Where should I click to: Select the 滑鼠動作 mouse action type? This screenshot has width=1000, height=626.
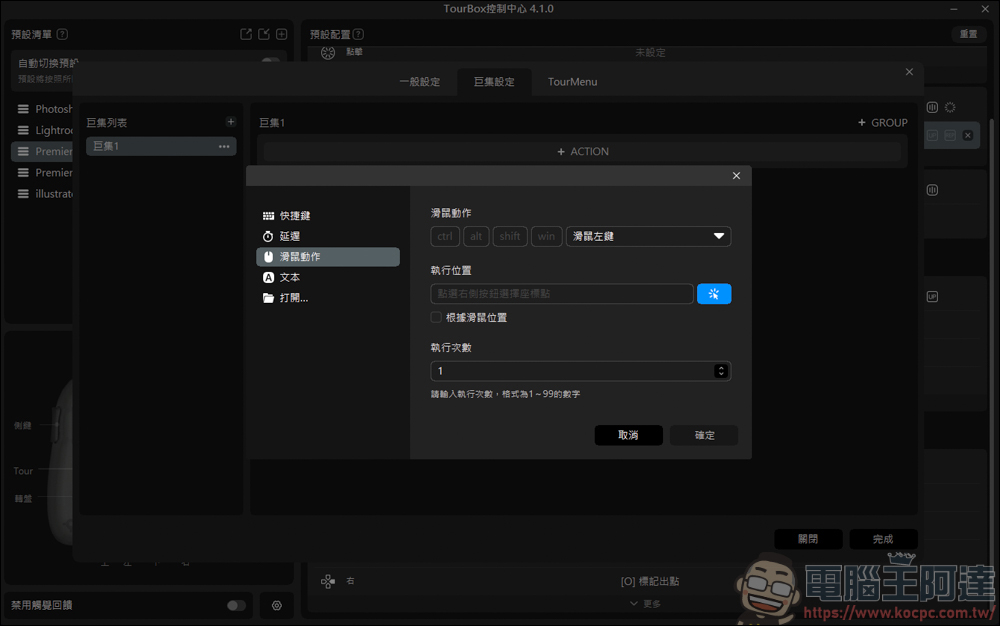coord(327,256)
